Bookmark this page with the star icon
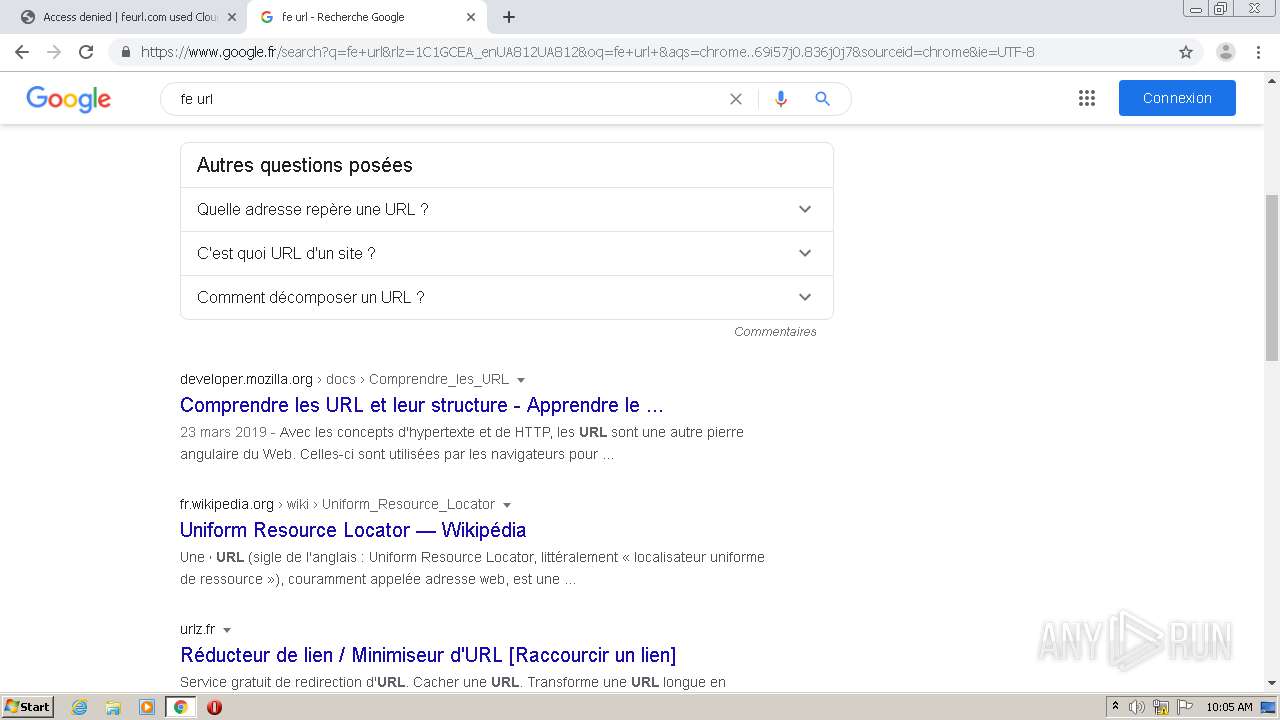Image resolution: width=1280 pixels, height=720 pixels. (1186, 52)
